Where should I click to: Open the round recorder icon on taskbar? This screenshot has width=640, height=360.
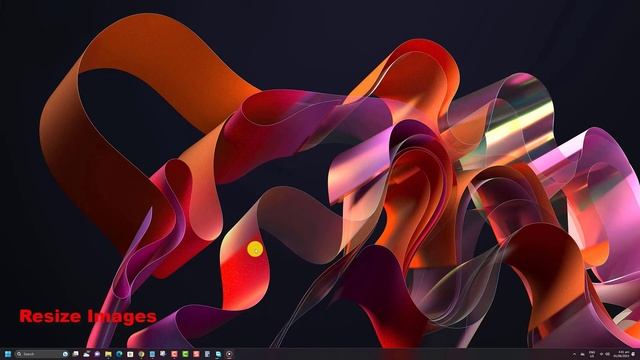(229, 354)
